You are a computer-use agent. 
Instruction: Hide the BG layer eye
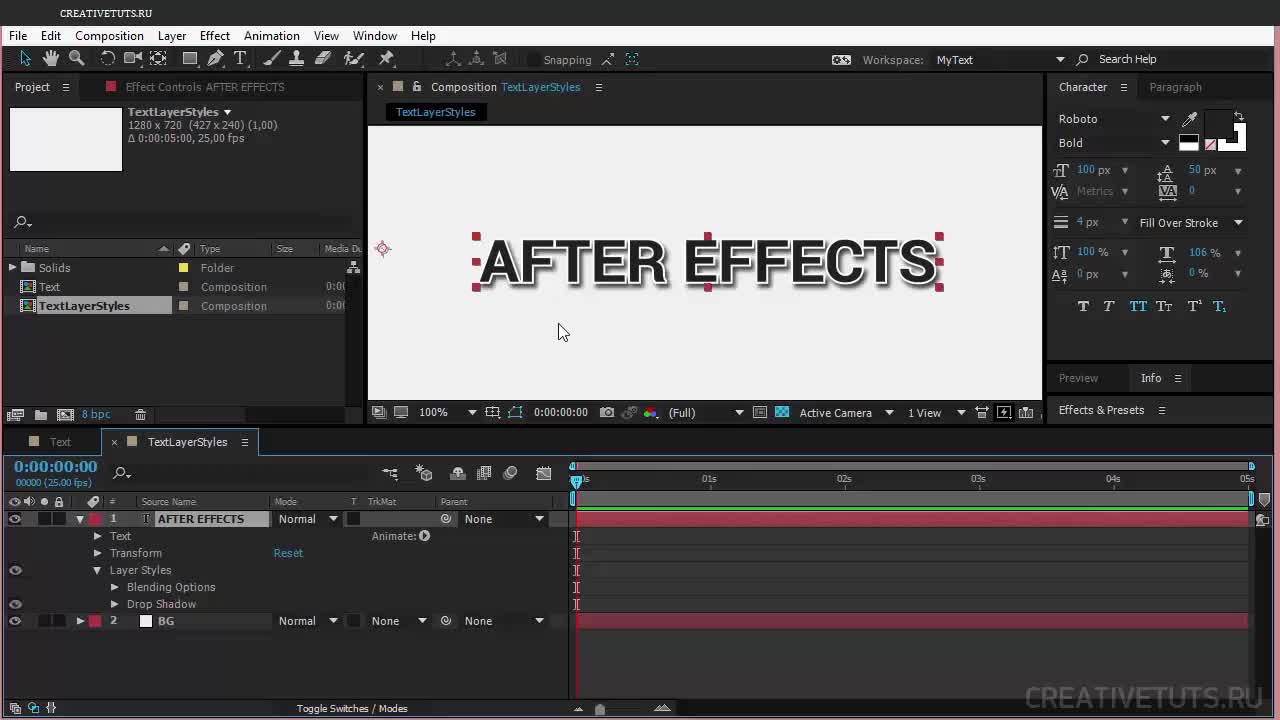(x=15, y=621)
